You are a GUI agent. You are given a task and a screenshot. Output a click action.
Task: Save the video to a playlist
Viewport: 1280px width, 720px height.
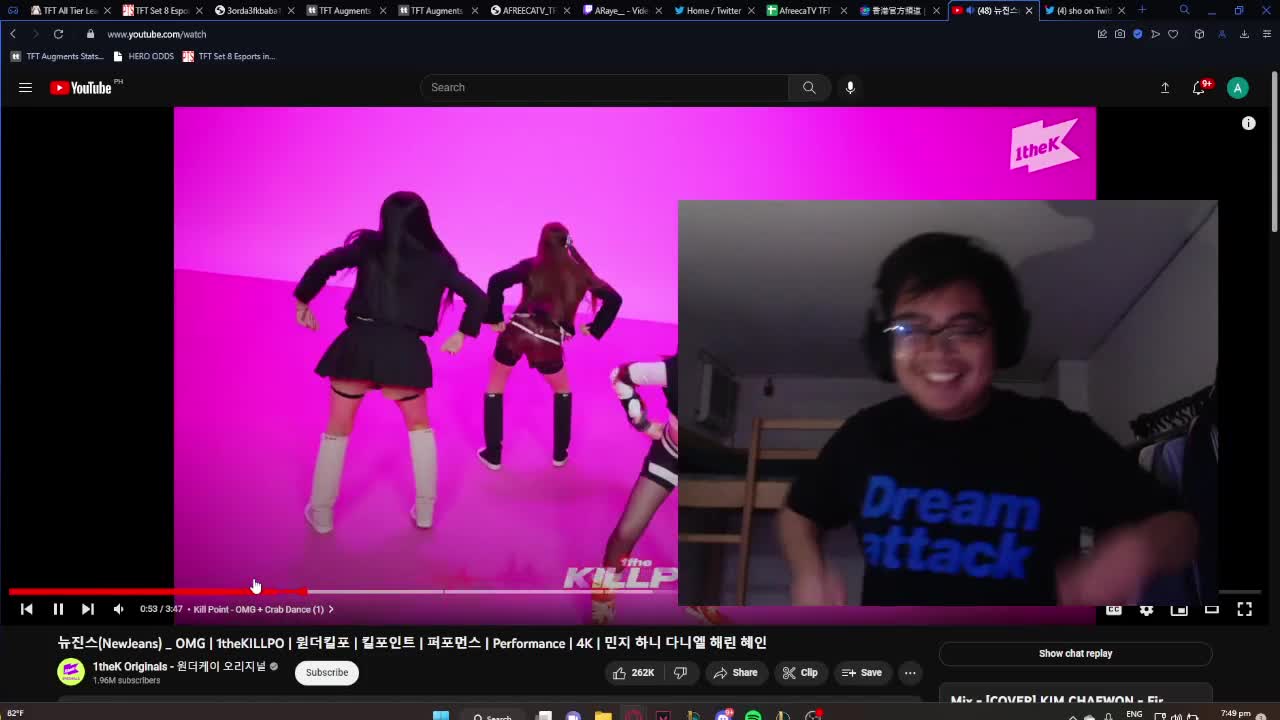click(862, 673)
